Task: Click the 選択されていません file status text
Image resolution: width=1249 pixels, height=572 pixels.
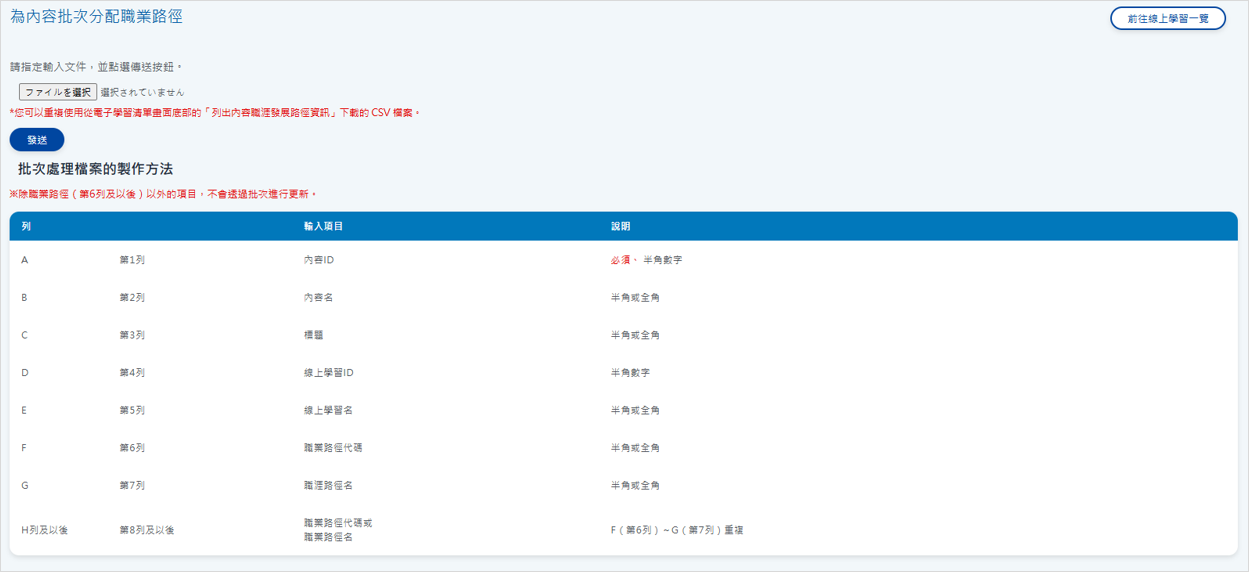Action: [142, 92]
